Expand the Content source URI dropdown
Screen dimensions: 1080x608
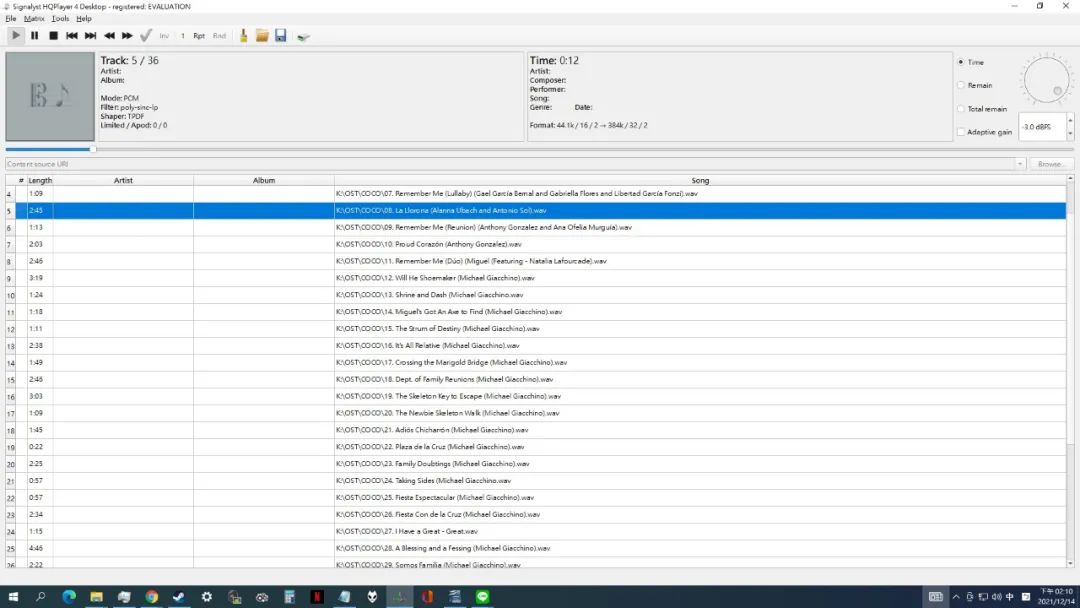1020,164
